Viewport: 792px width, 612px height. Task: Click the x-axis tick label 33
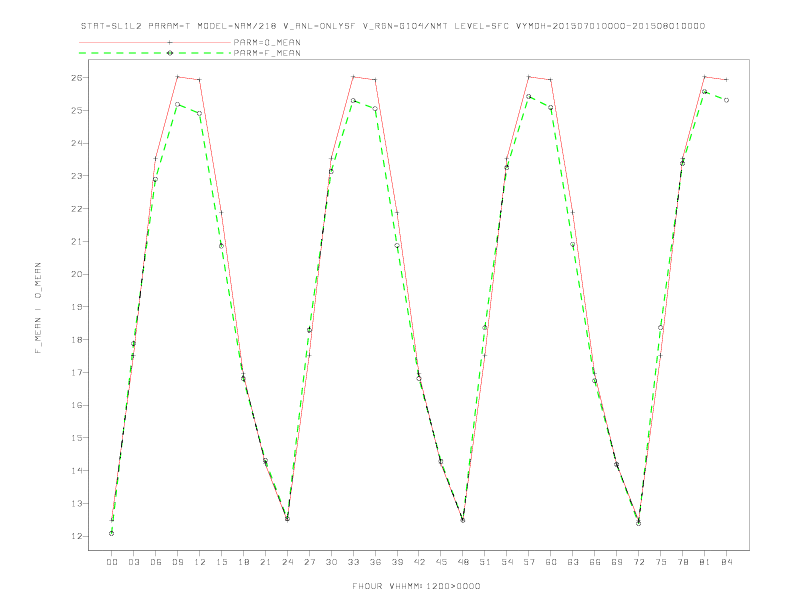click(353, 562)
